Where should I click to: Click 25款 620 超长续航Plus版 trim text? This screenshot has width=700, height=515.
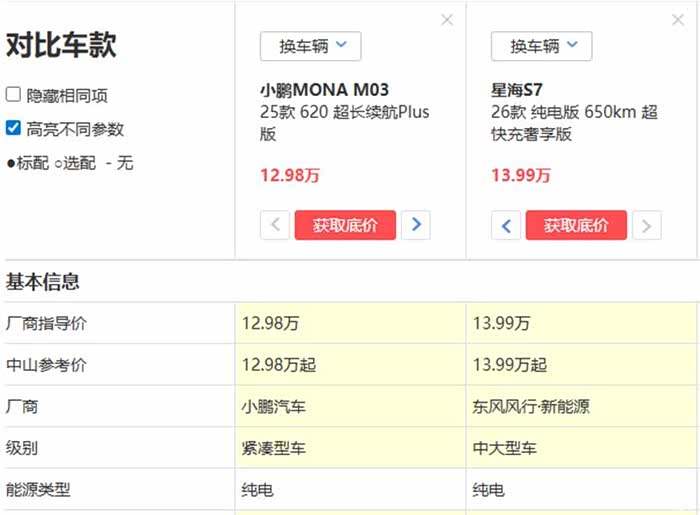(x=344, y=123)
